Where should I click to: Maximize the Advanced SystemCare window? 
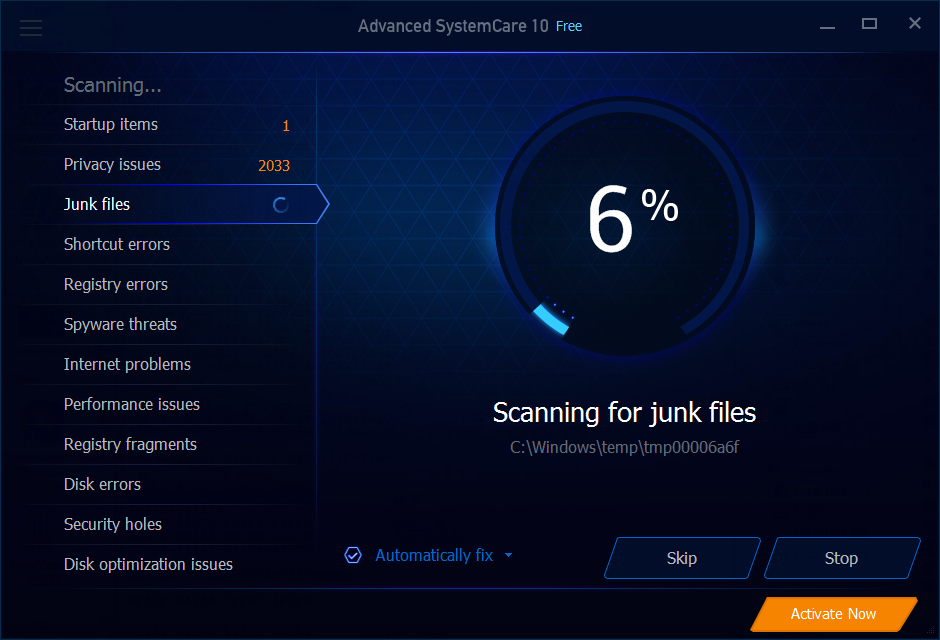point(869,24)
